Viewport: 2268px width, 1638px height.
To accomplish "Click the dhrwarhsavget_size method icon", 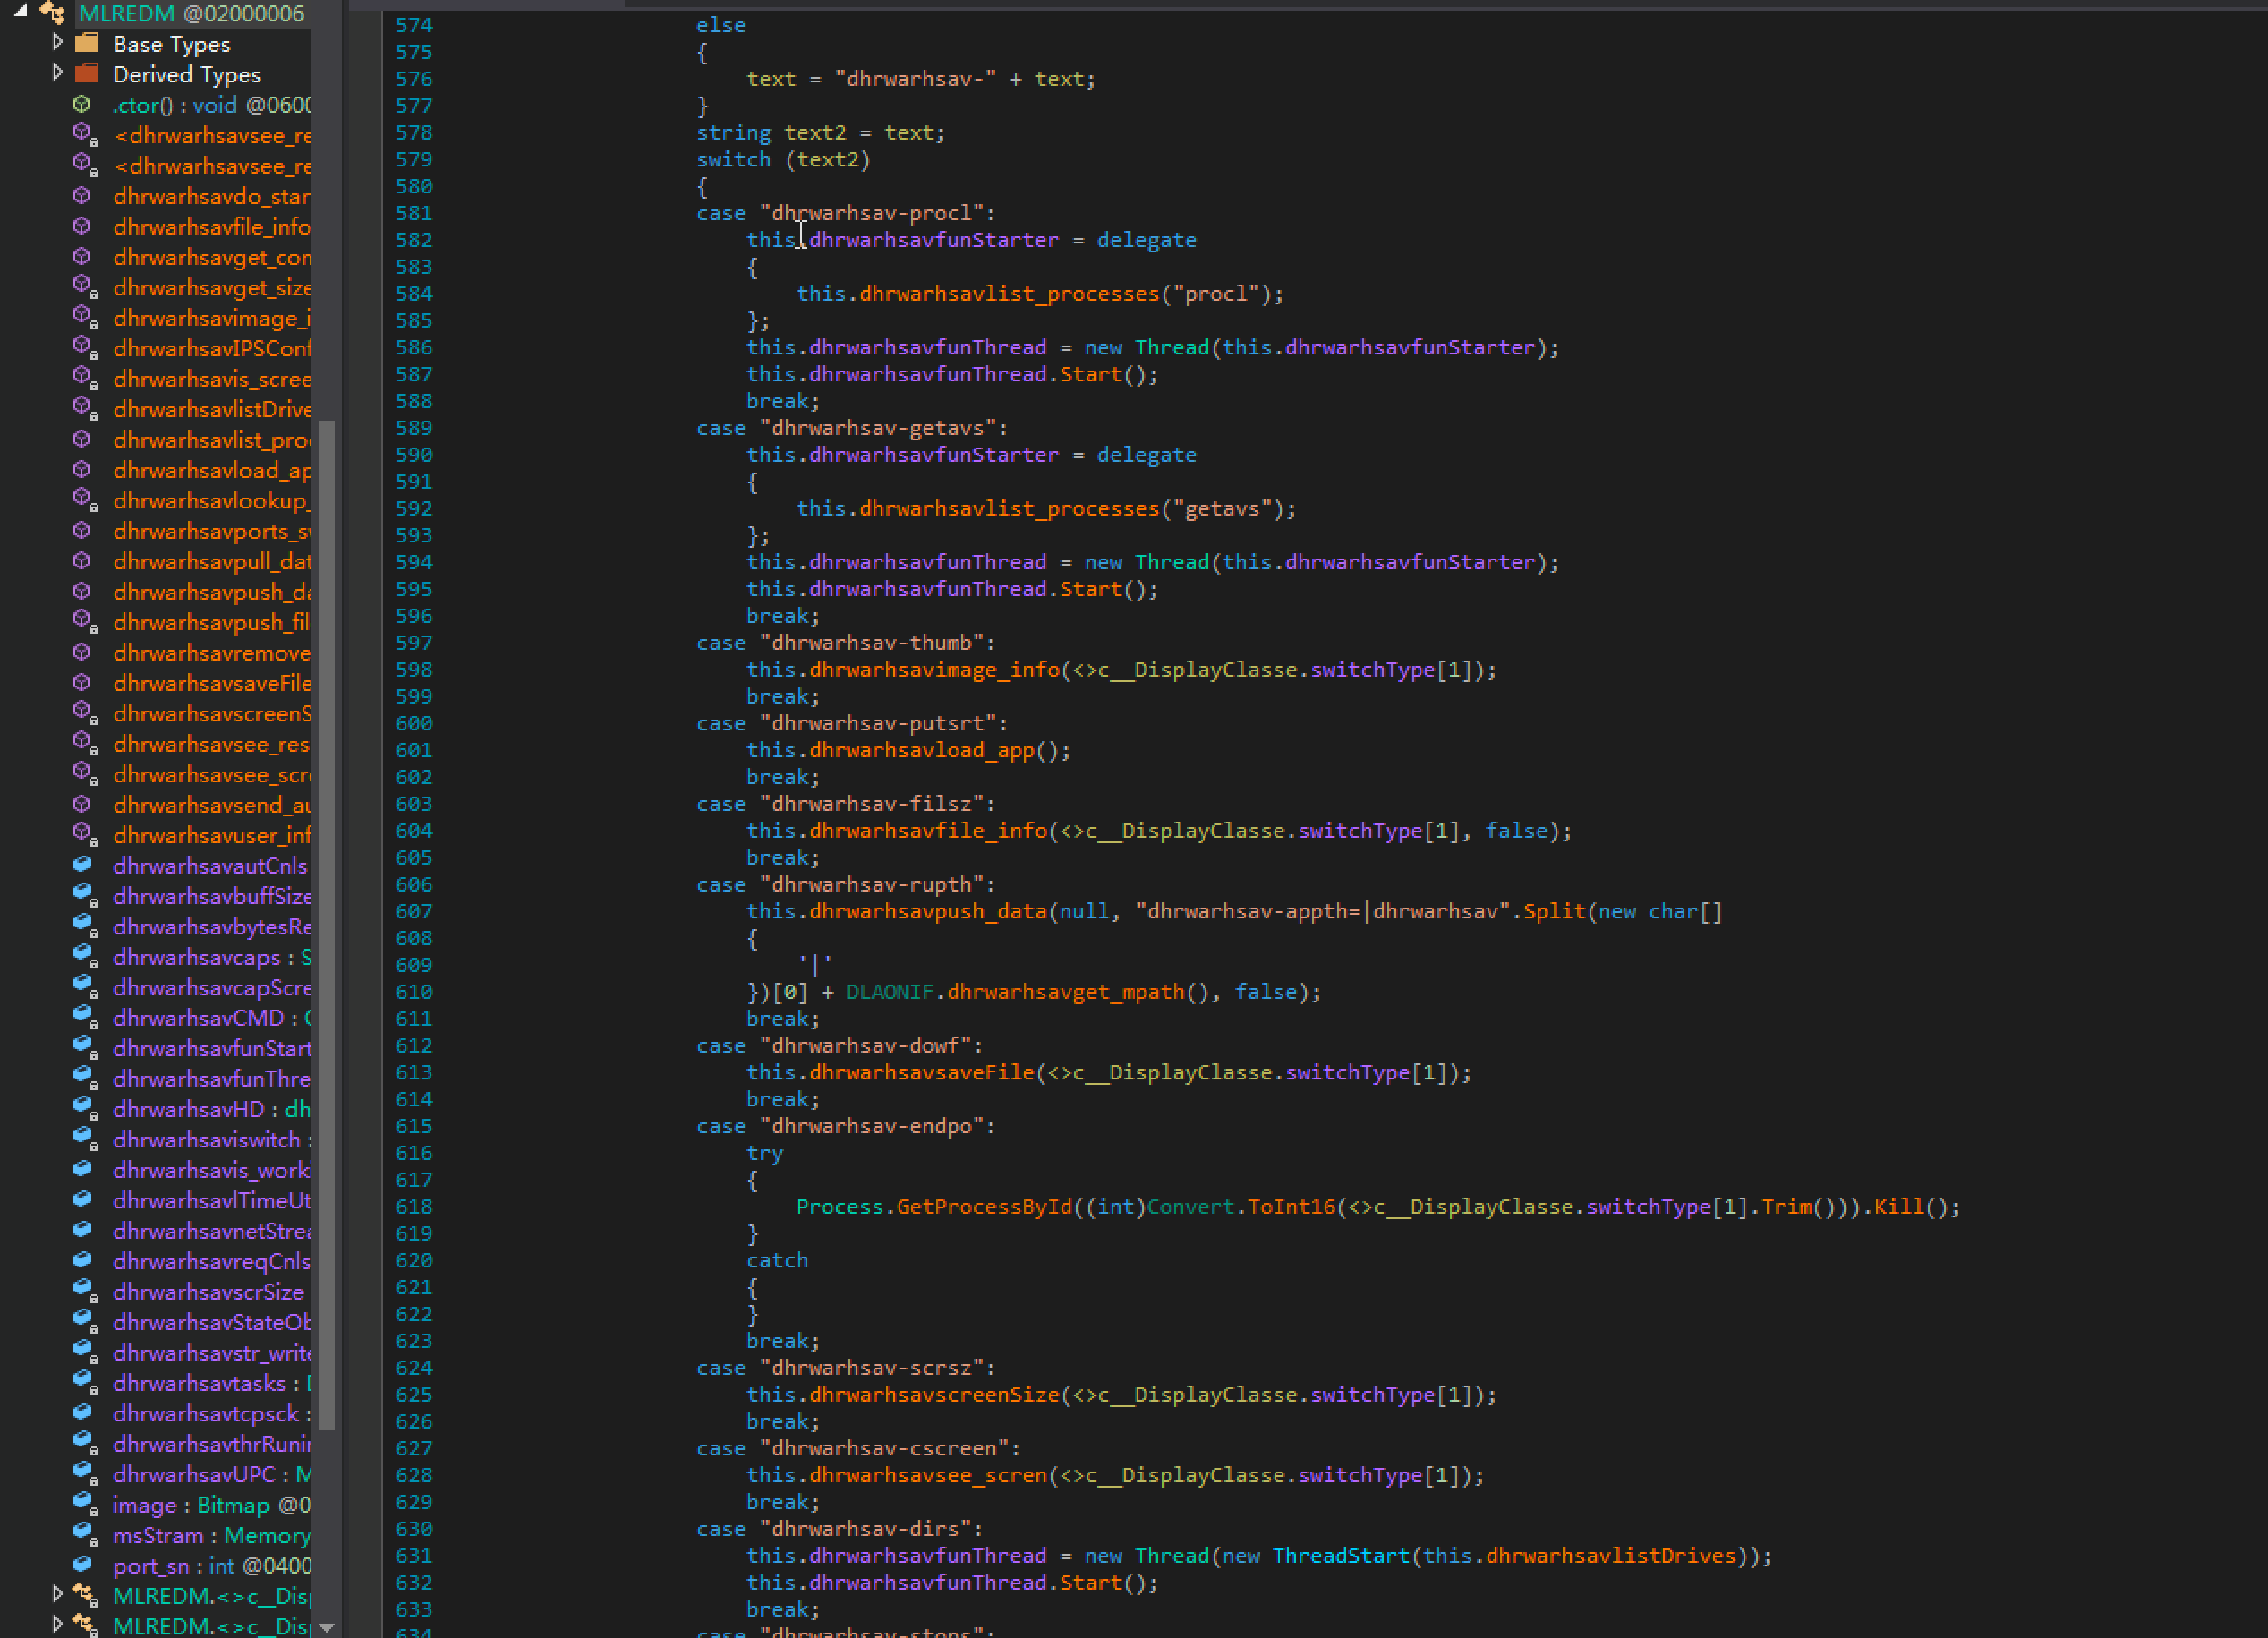I will click(x=85, y=287).
